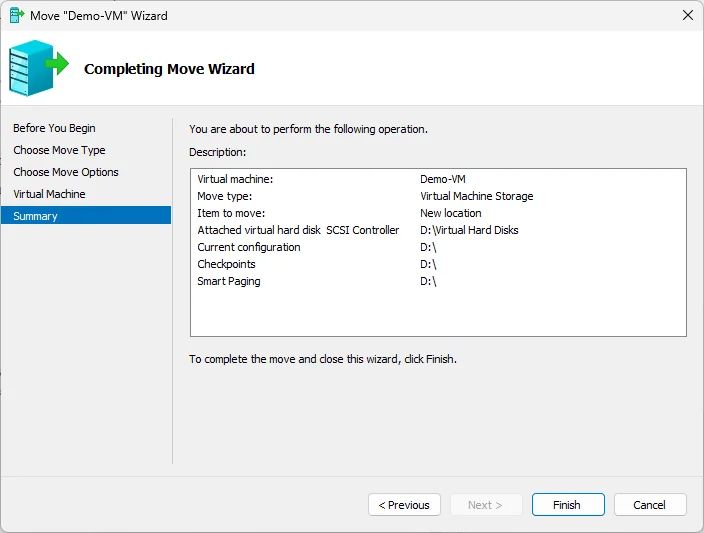Click the 'Completing Move Wizard' heading
The image size is (704, 533).
coord(169,69)
